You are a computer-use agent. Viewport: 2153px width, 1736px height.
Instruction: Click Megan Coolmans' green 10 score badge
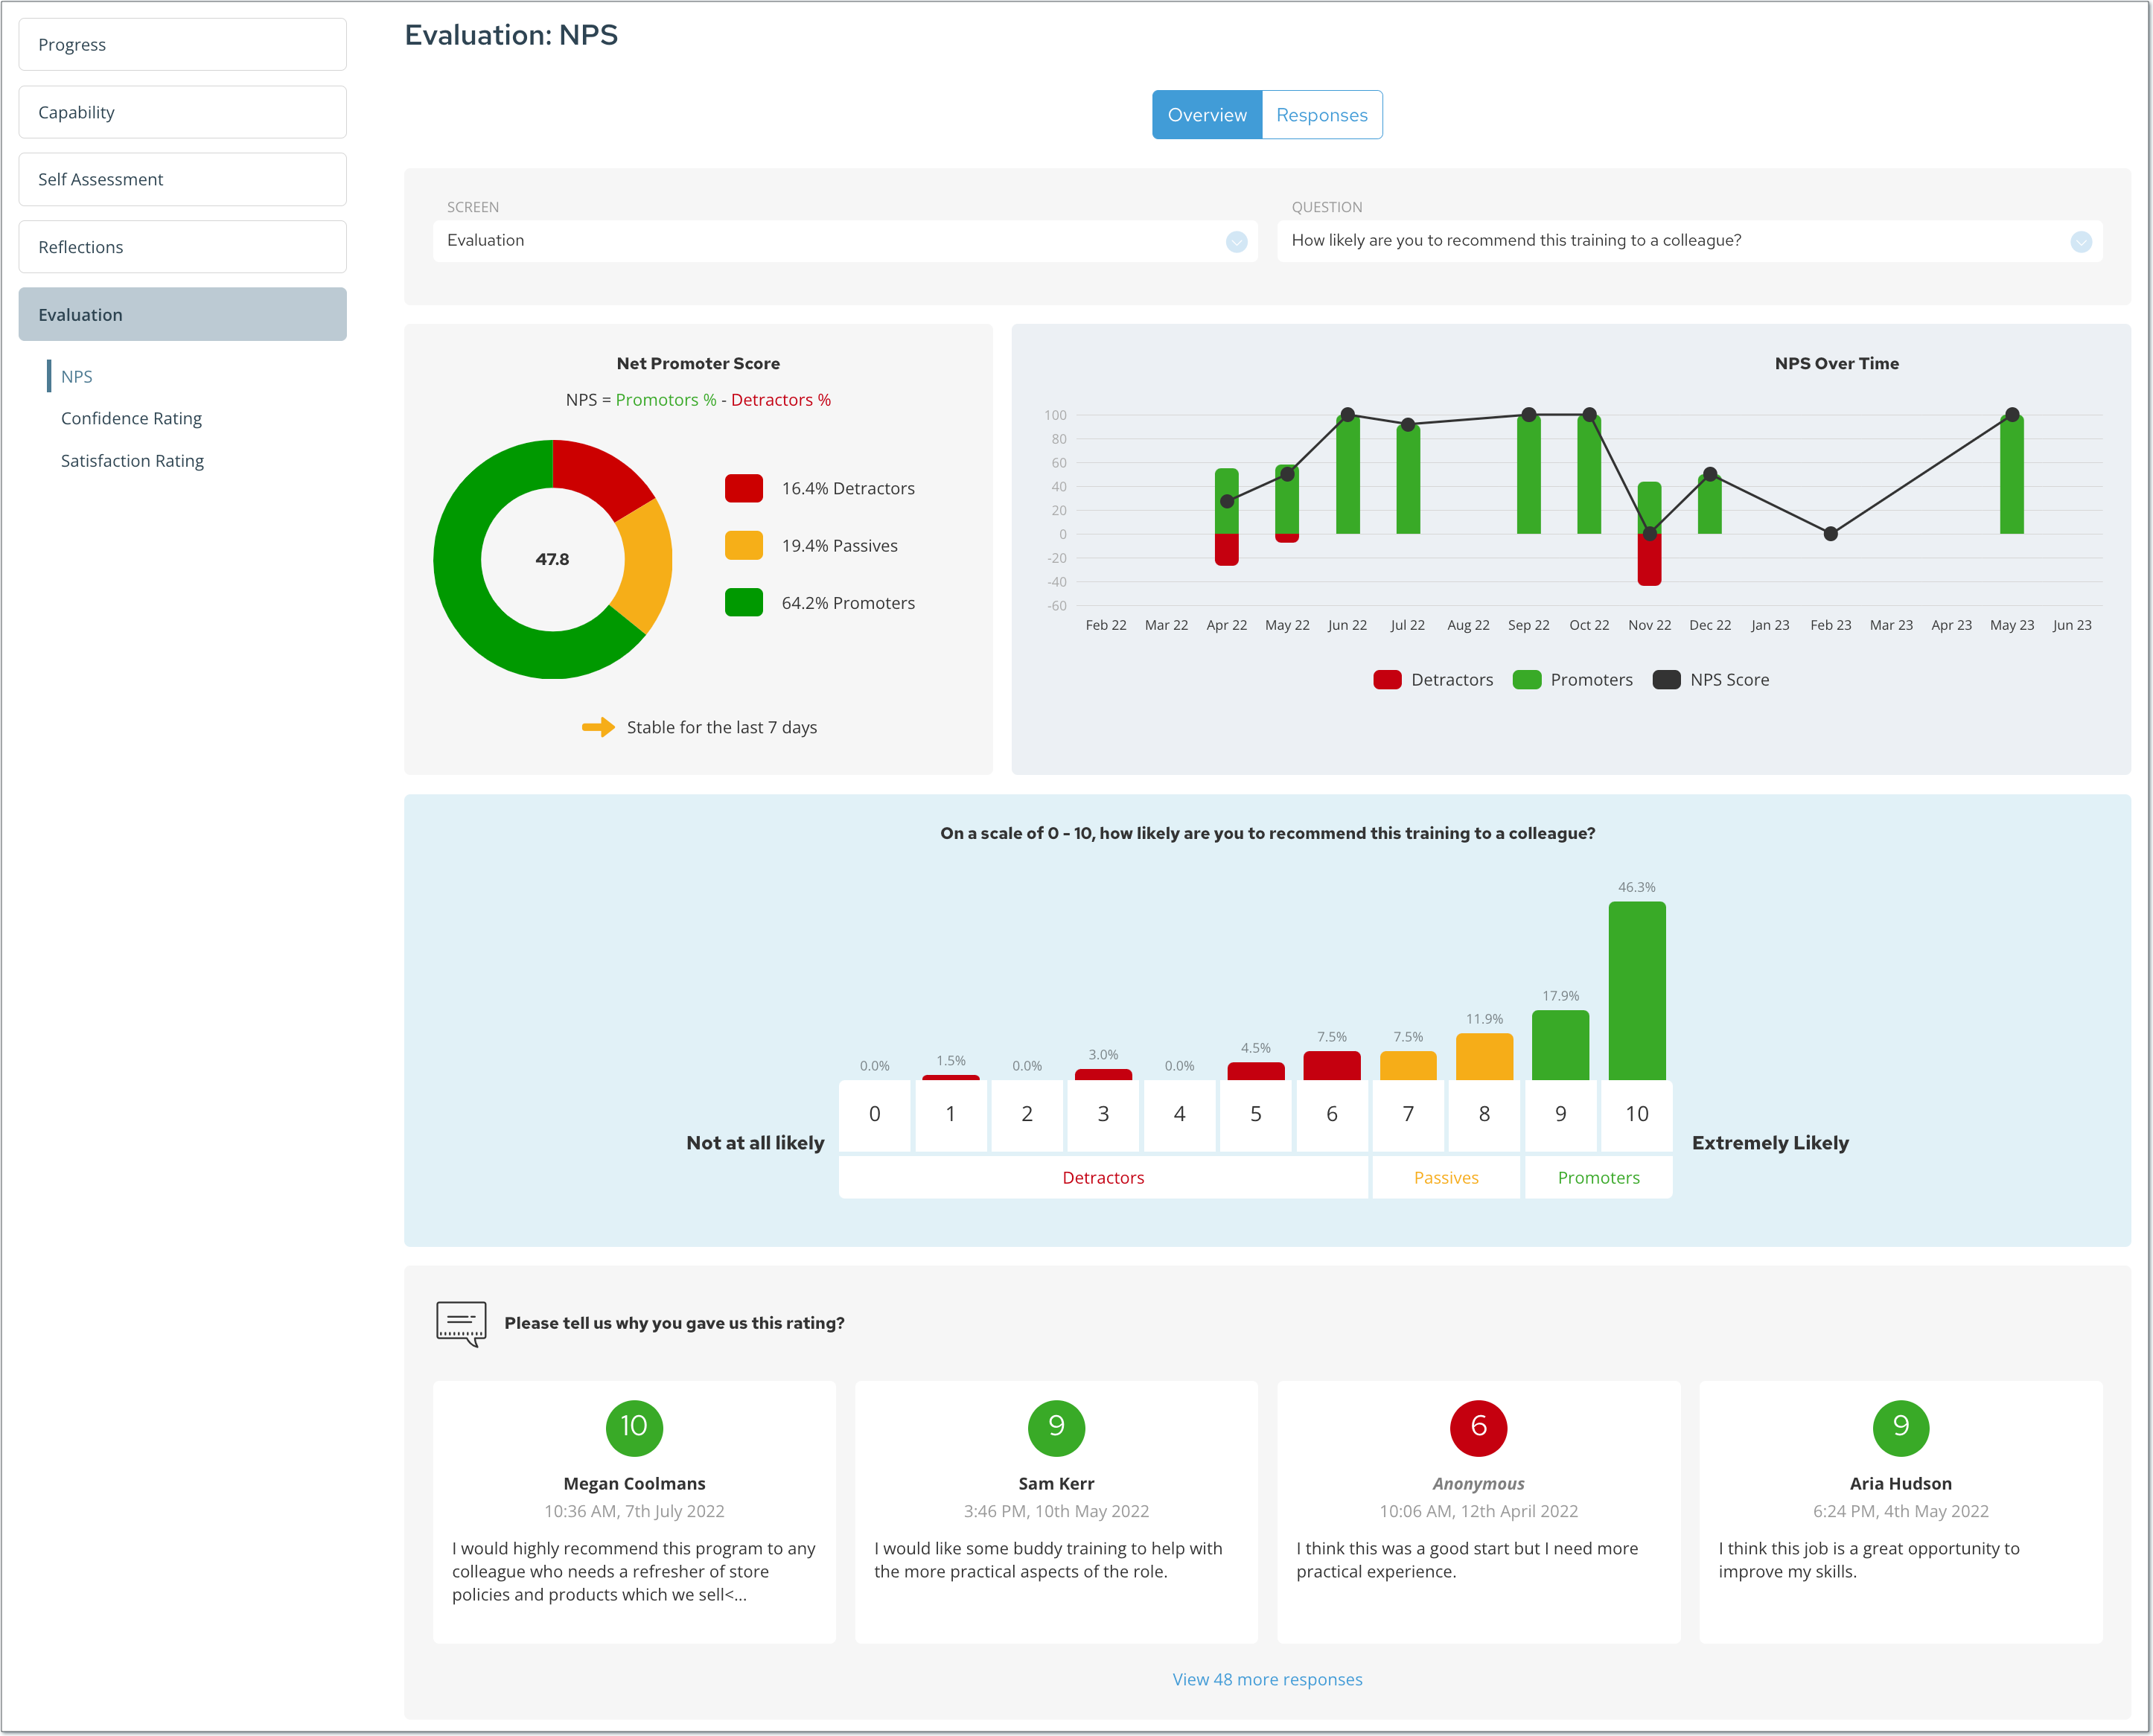(x=634, y=1427)
